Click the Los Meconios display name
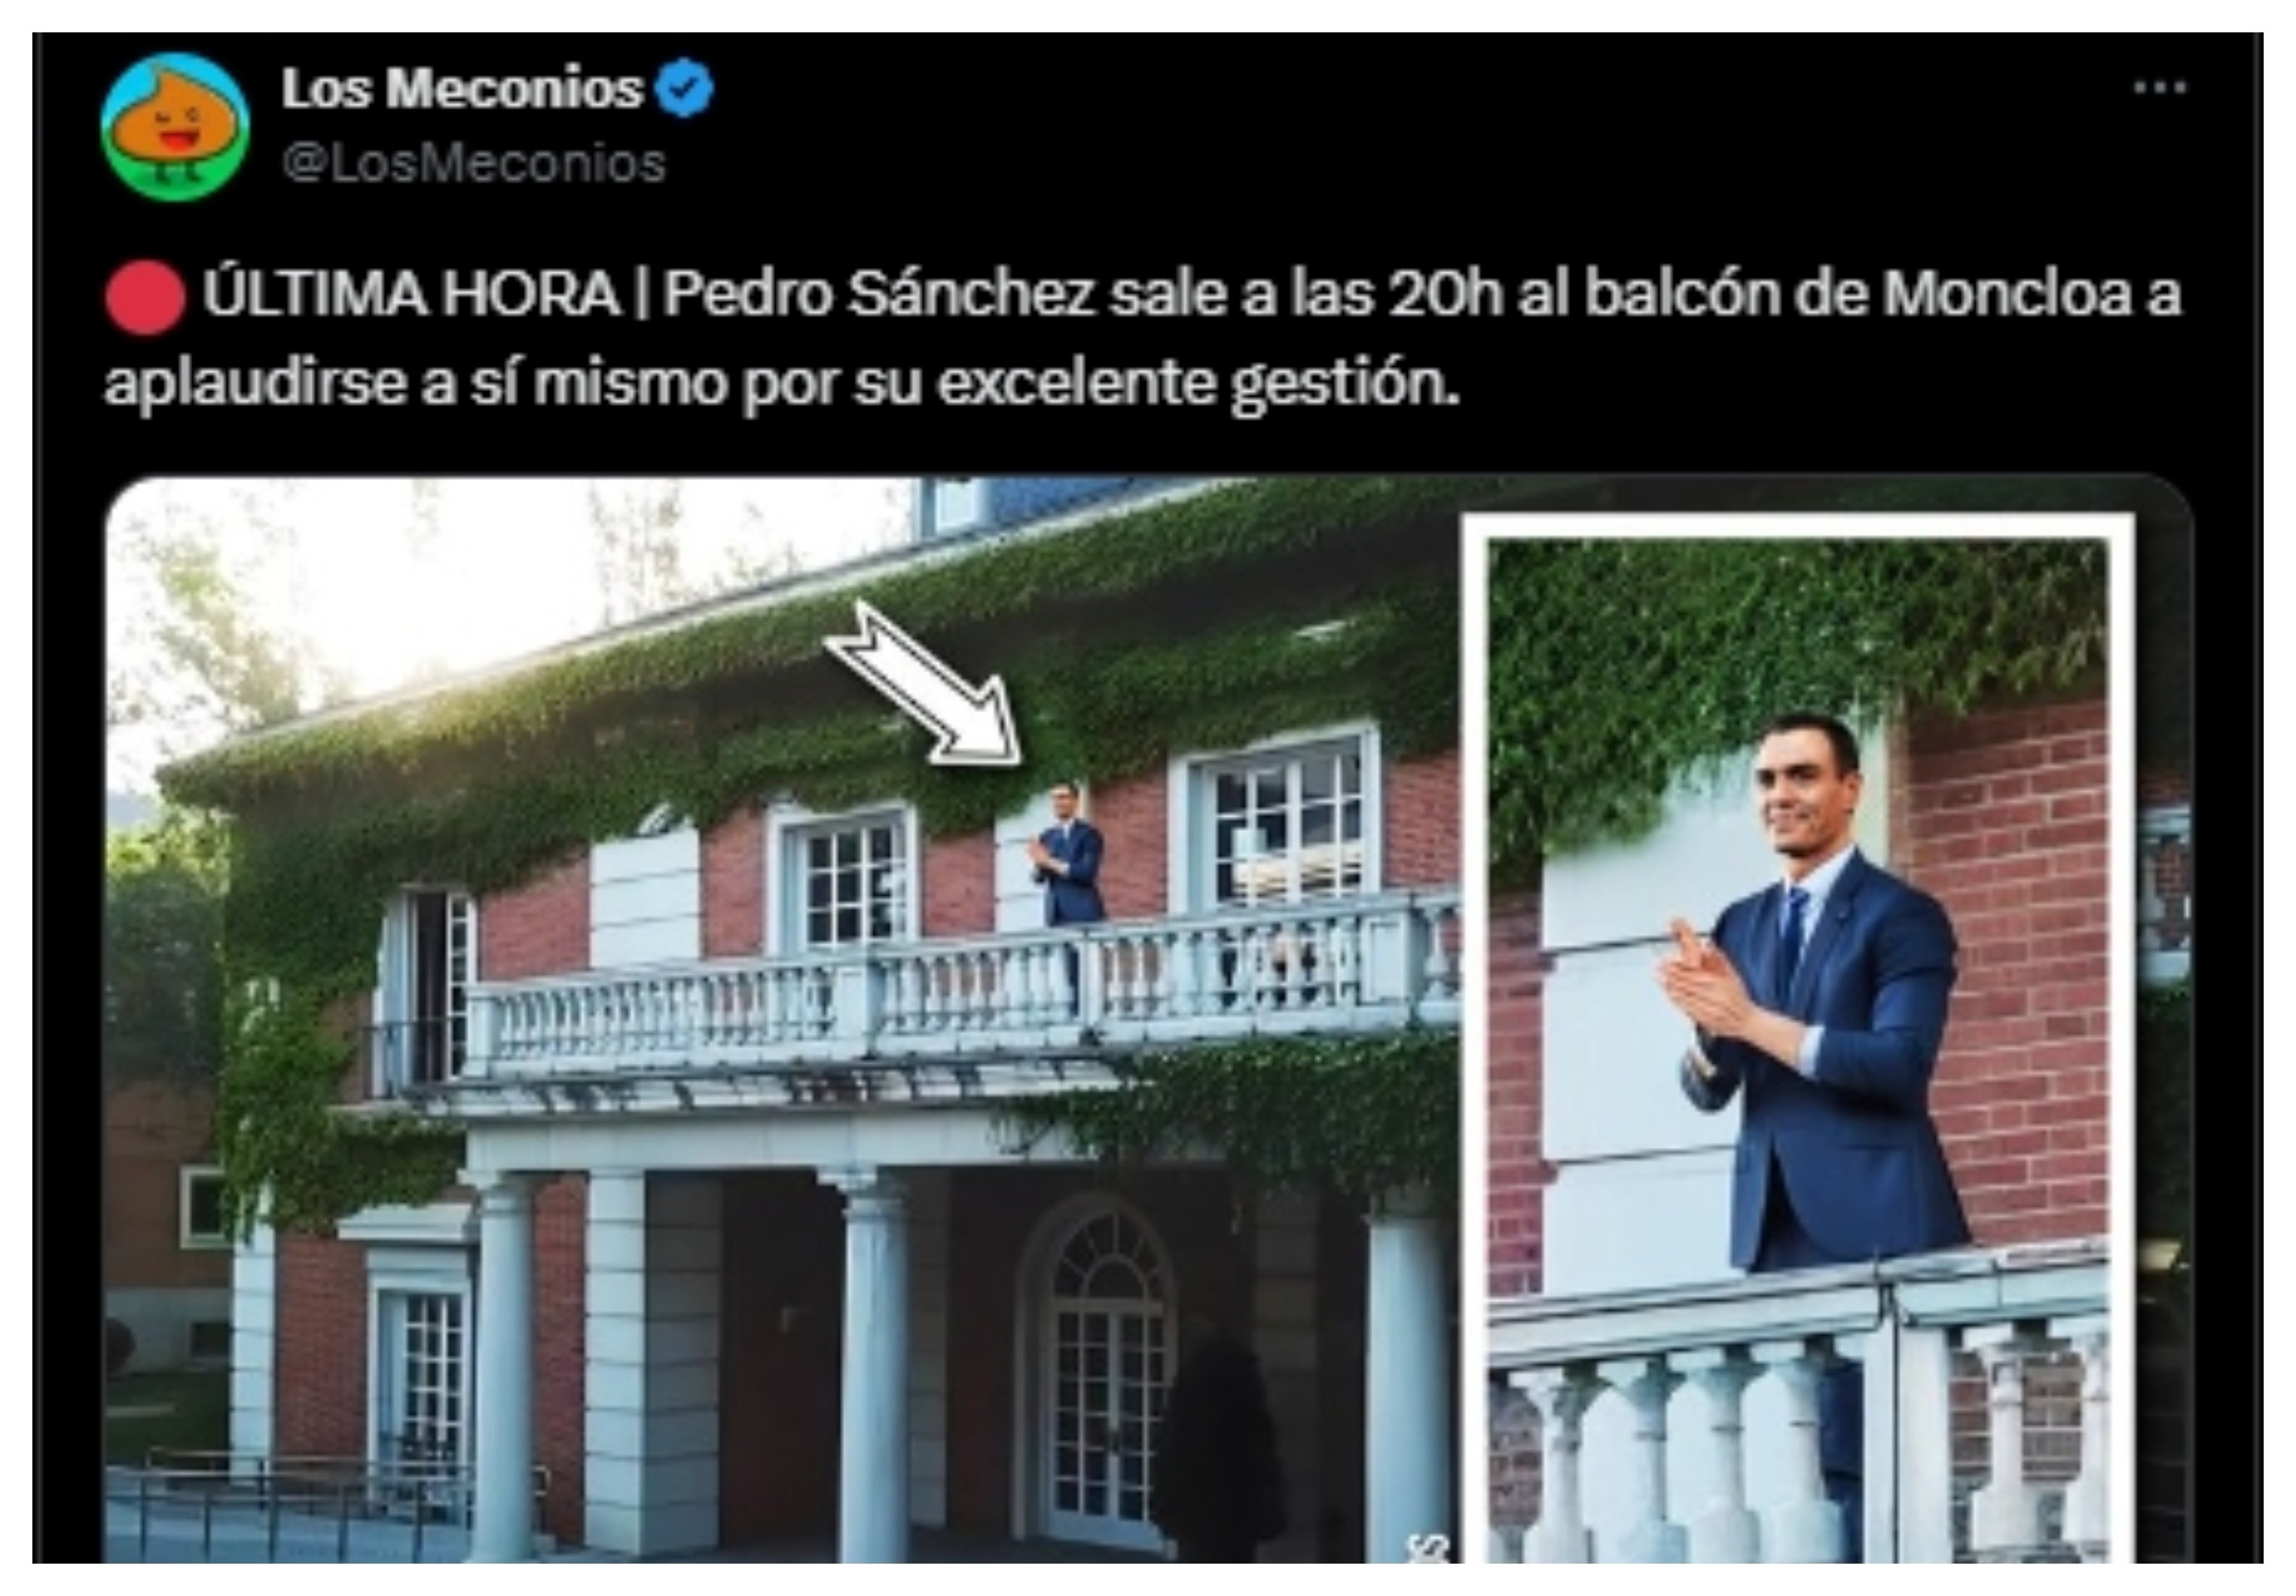Image resolution: width=2296 pixels, height=1596 pixels. (x=461, y=89)
